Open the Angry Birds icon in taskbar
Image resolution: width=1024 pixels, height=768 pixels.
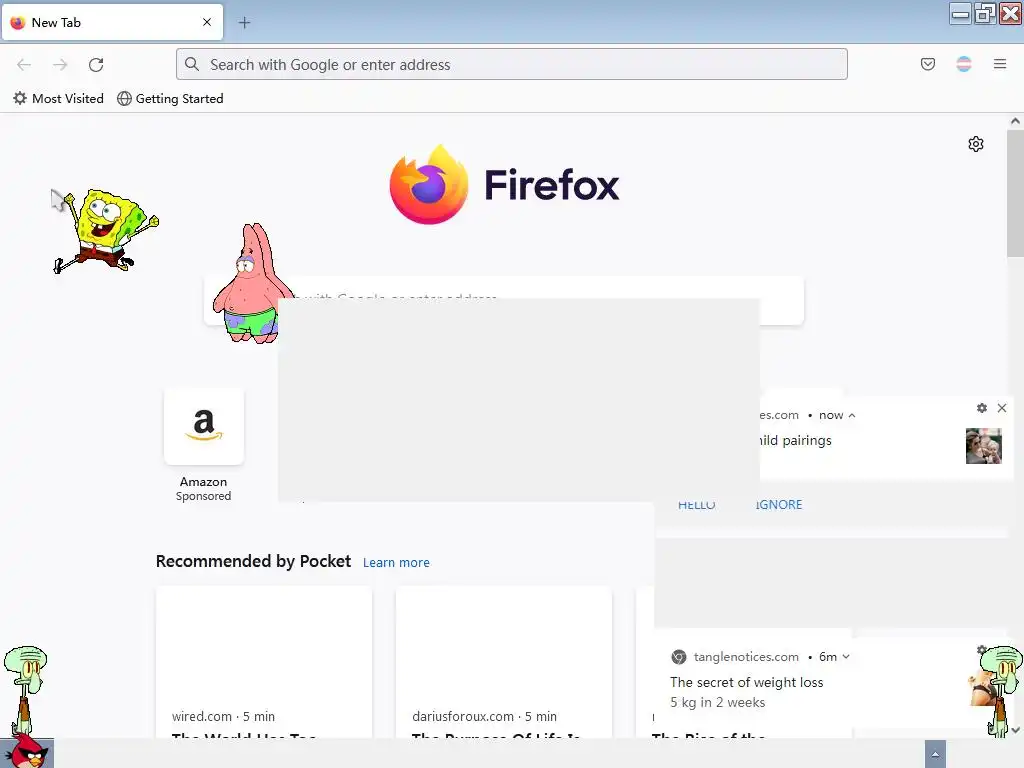click(x=26, y=752)
